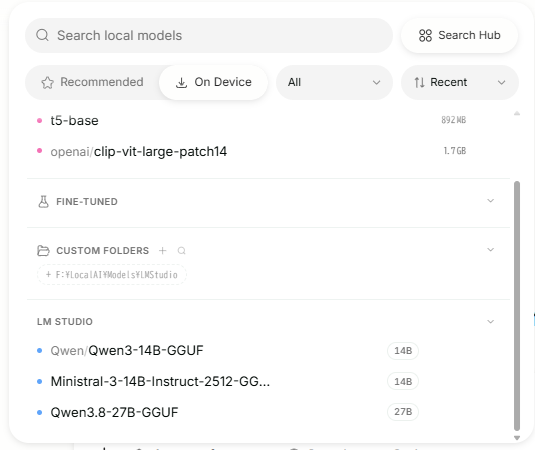Click the Custom Folders search icon
This screenshot has height=450, width=535.
pos(182,251)
